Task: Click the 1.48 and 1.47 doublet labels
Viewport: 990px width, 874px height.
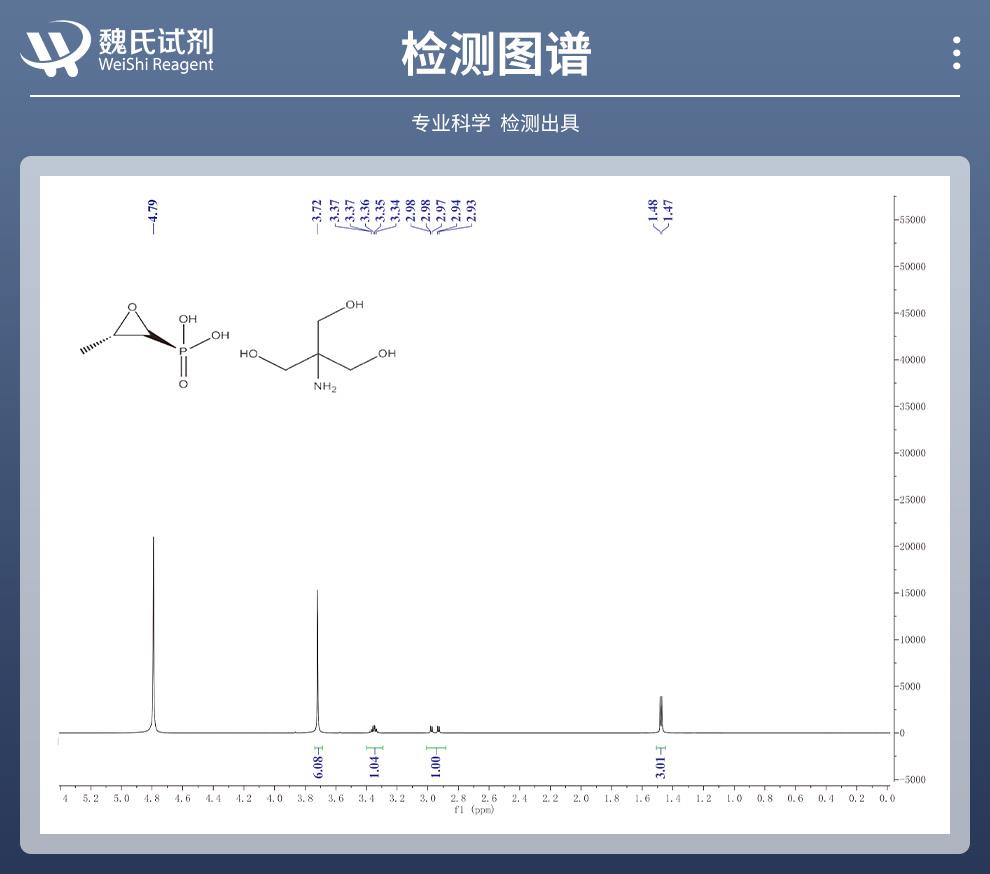Action: (x=660, y=210)
